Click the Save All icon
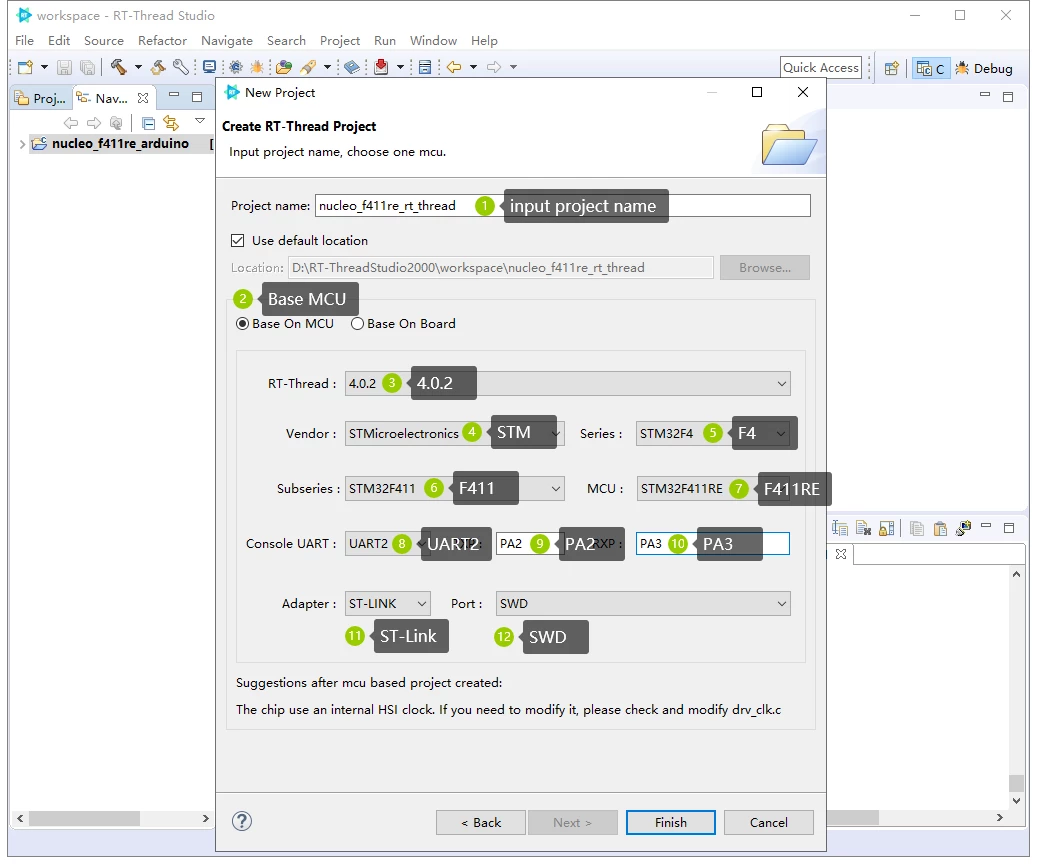The height and width of the screenshot is (864, 1037). (87, 67)
